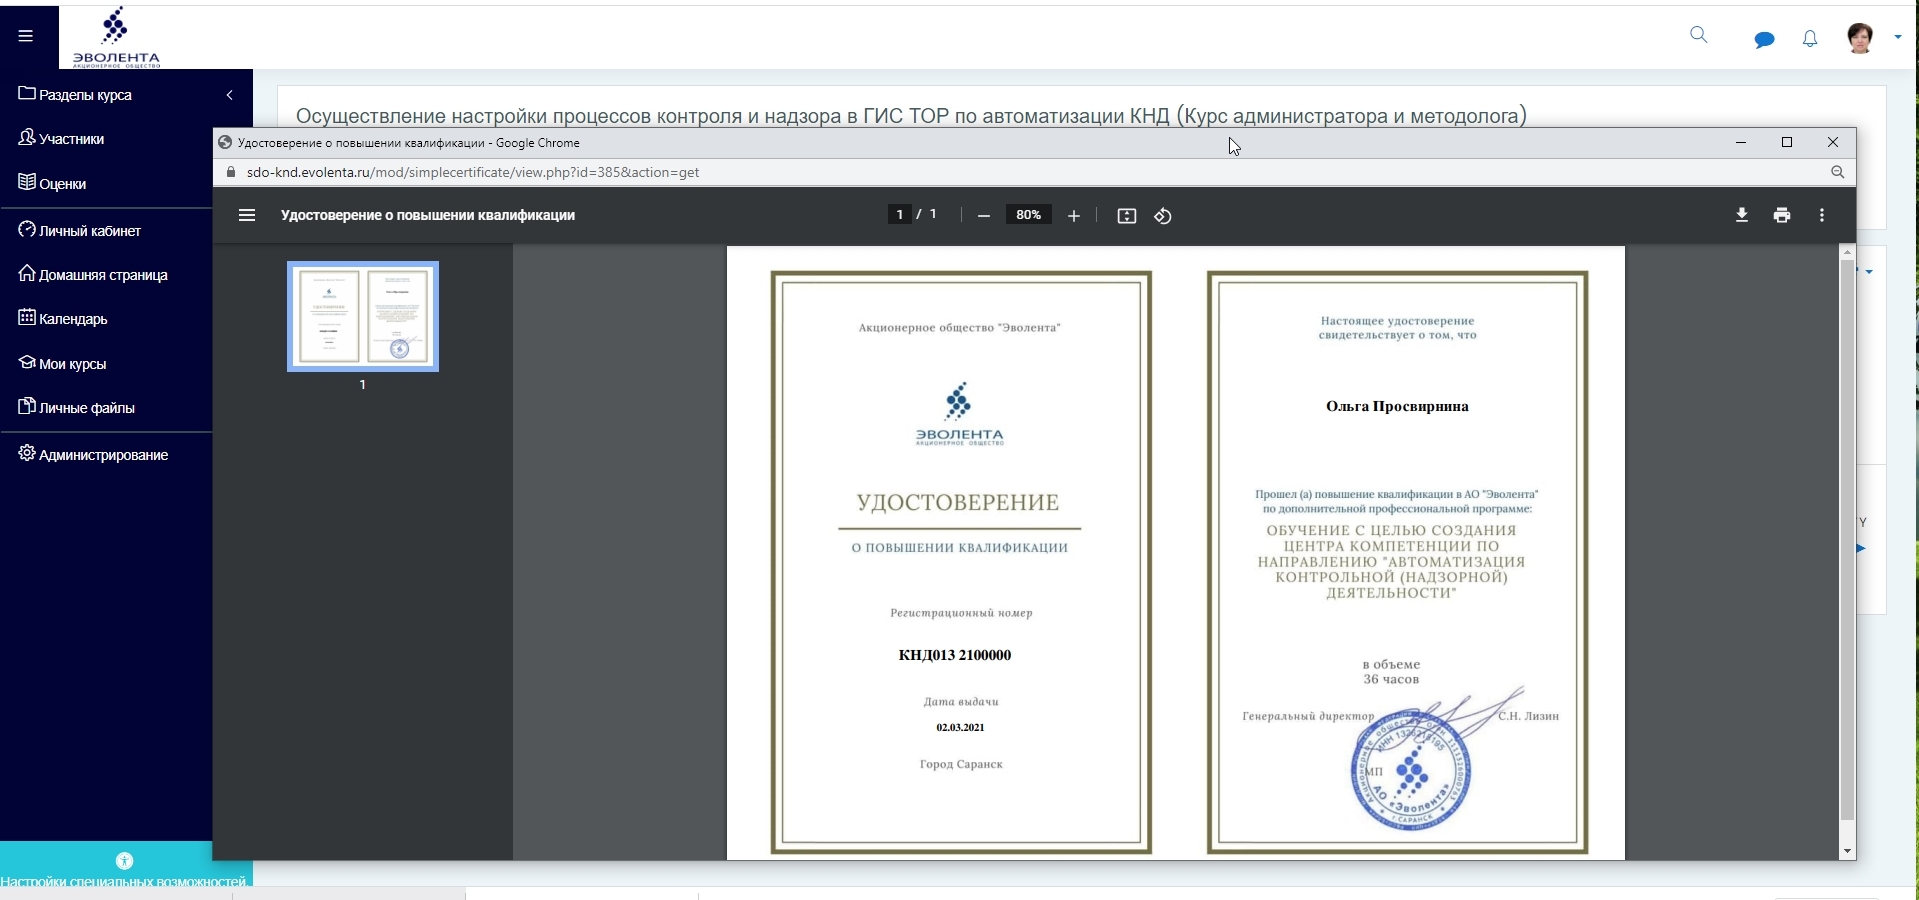Minimize the certificate popup window
1919x900 pixels.
tap(1741, 142)
